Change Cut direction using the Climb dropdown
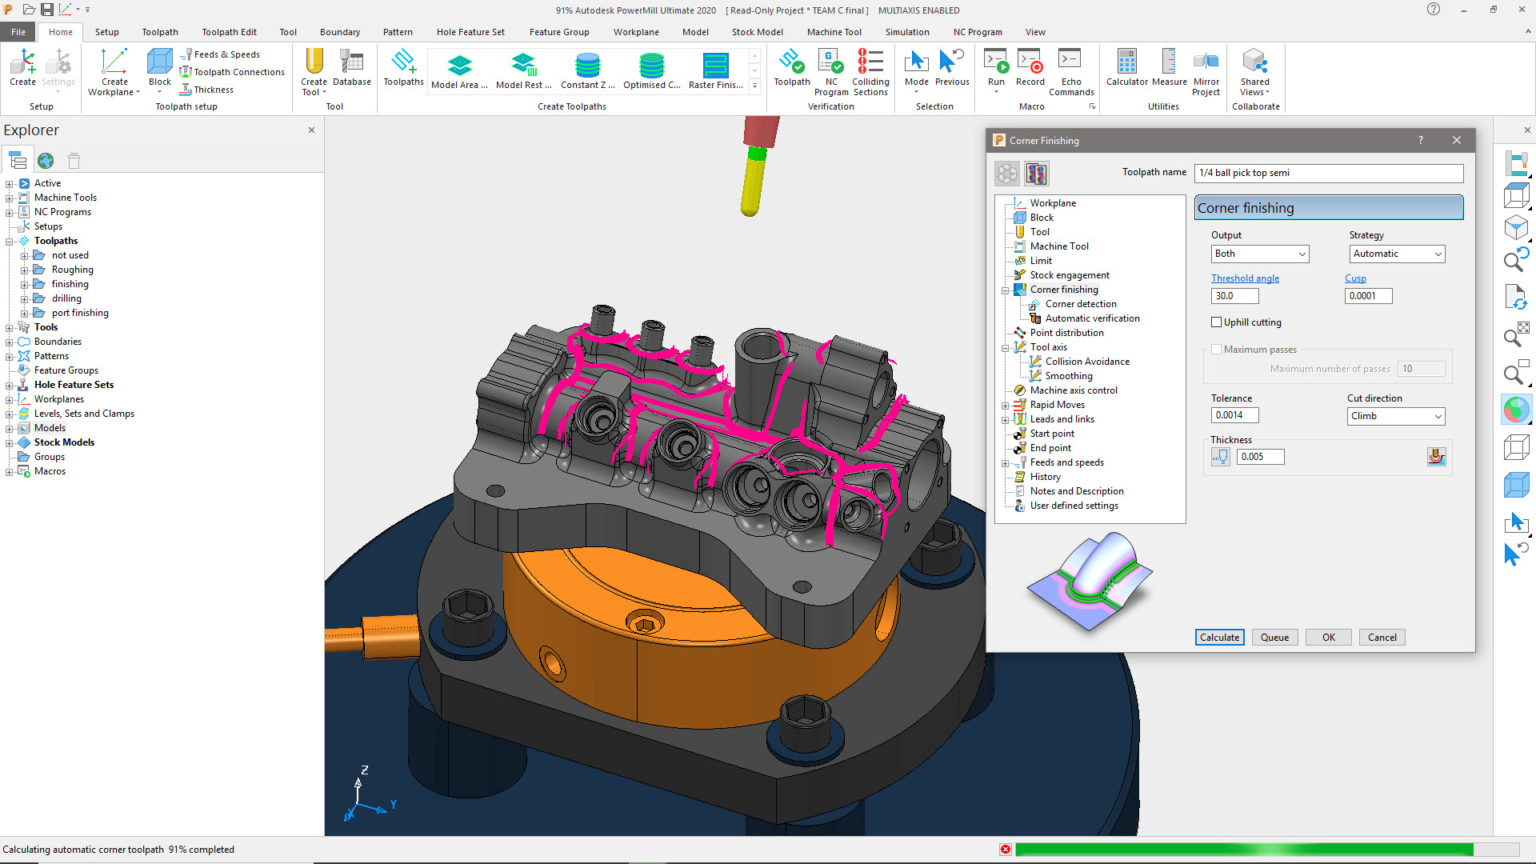The image size is (1536, 864). [1395, 416]
